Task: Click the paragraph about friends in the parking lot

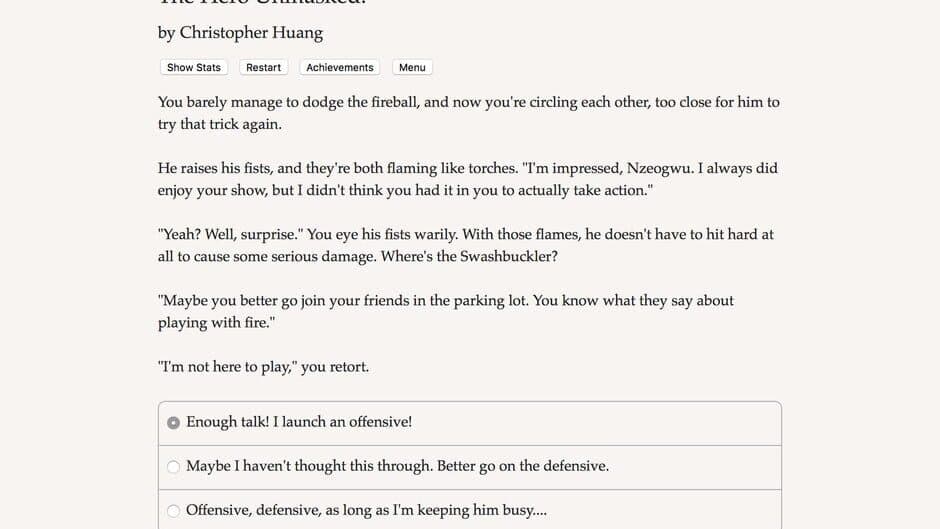Action: (446, 311)
